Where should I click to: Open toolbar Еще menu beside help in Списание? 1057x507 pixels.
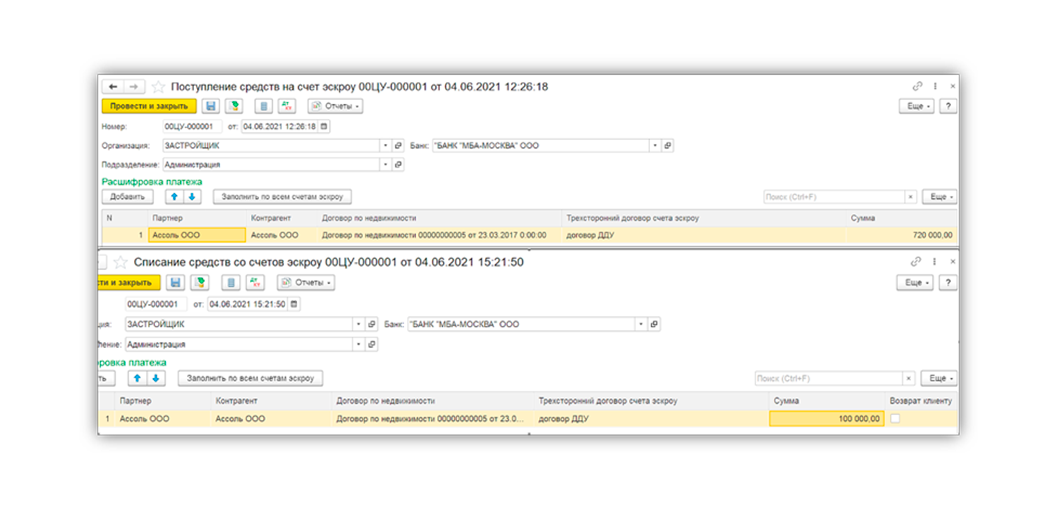point(915,283)
